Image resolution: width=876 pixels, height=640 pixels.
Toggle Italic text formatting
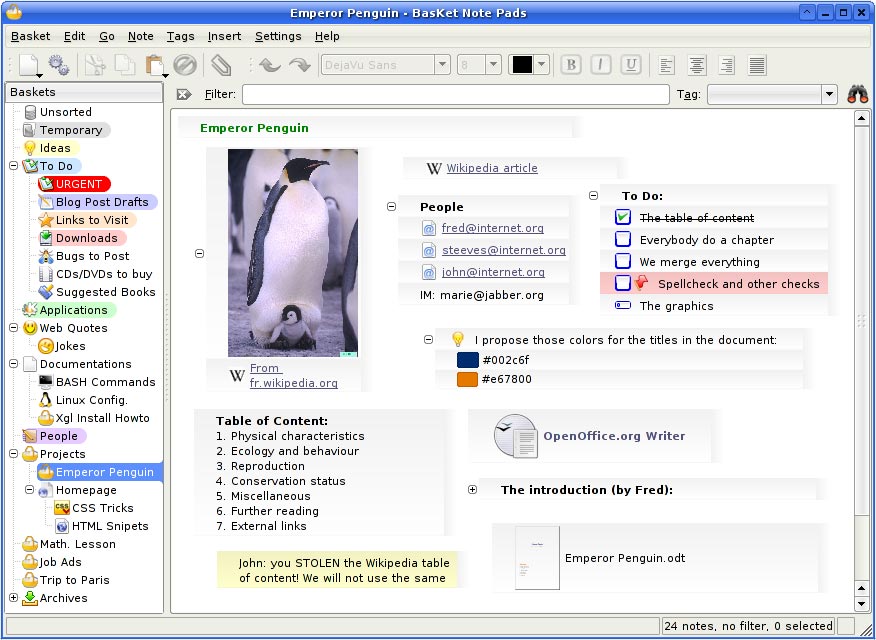pos(601,65)
